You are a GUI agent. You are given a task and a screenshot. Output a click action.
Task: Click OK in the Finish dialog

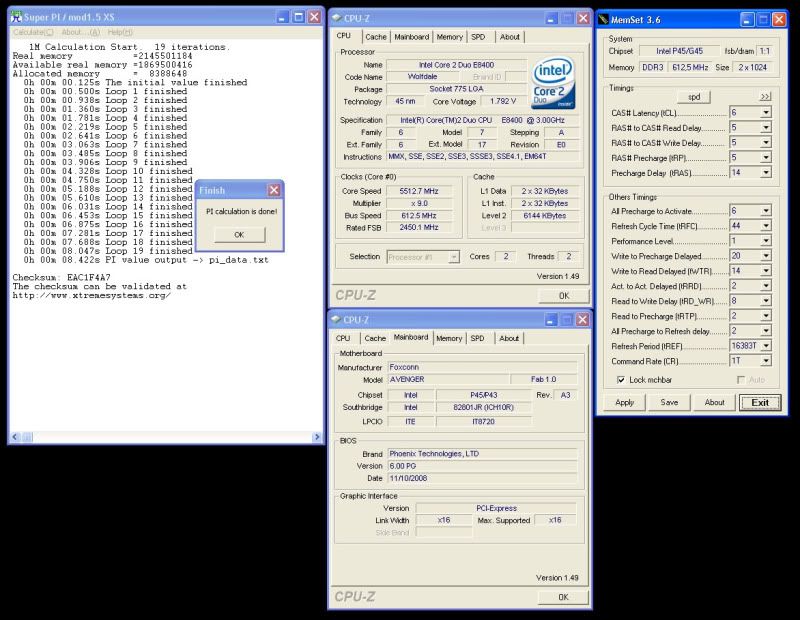coord(239,235)
